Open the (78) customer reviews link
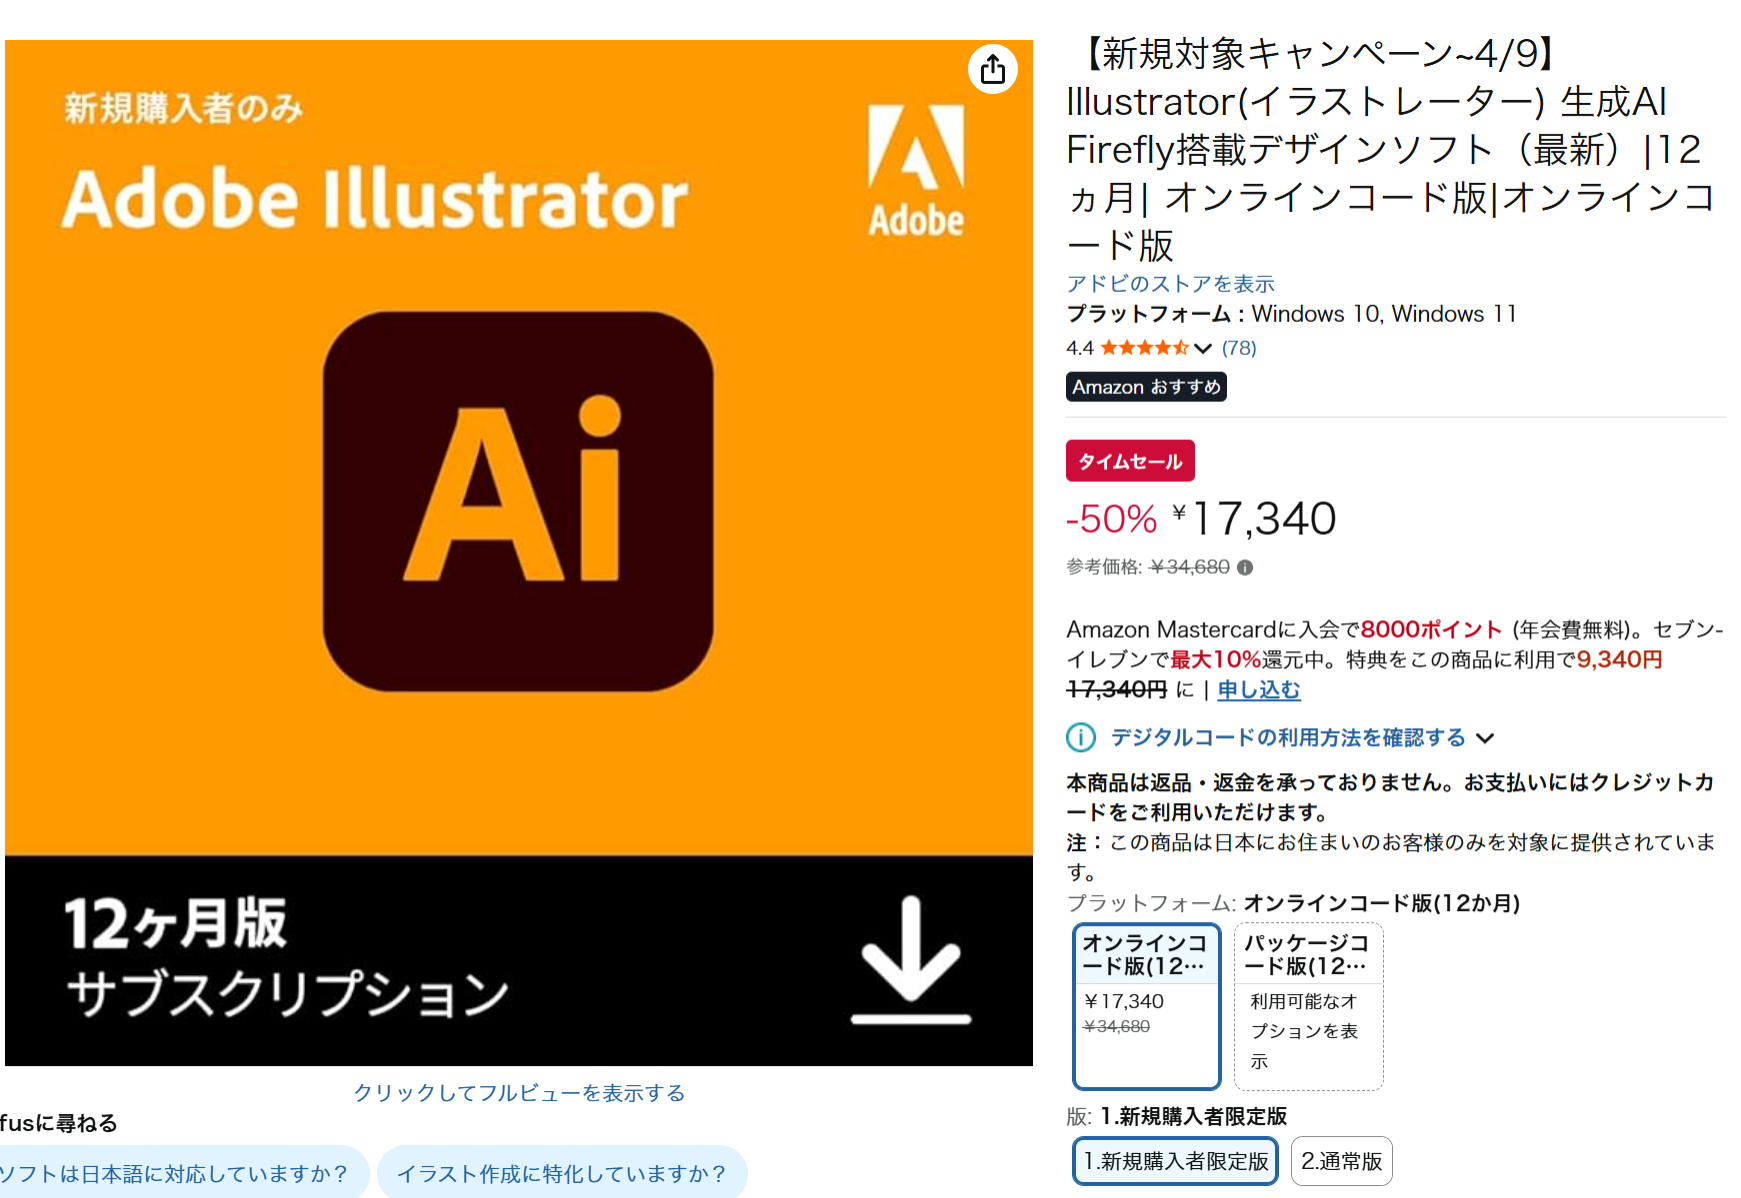 pyautogui.click(x=1239, y=348)
